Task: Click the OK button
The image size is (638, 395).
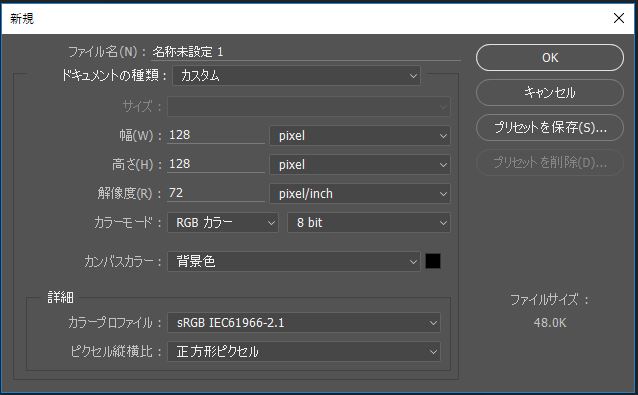Action: (549, 57)
